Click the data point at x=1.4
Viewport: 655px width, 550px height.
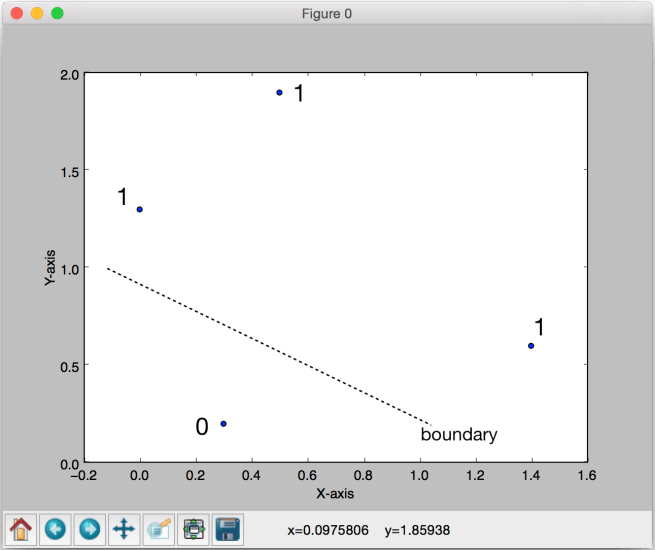531,346
